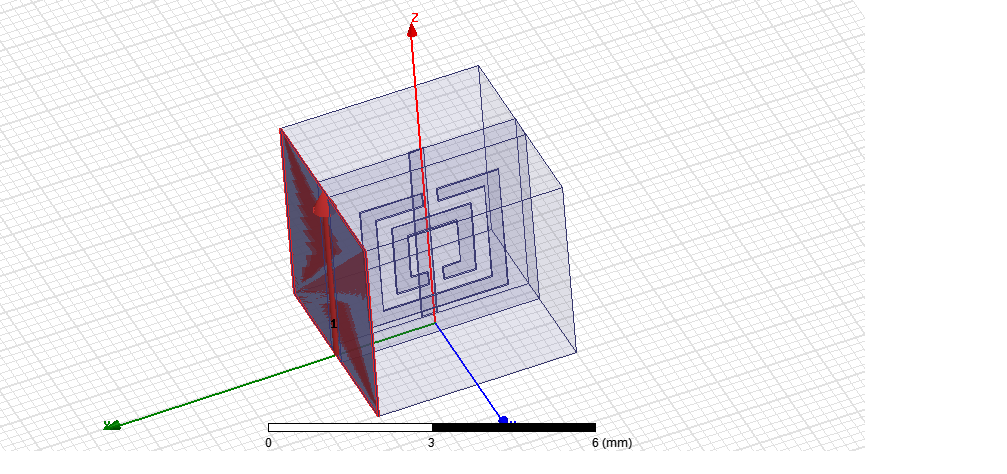Screen dimensions: 1007x474
Task: Select the green Y axis arrowhead
Action: 112,425
